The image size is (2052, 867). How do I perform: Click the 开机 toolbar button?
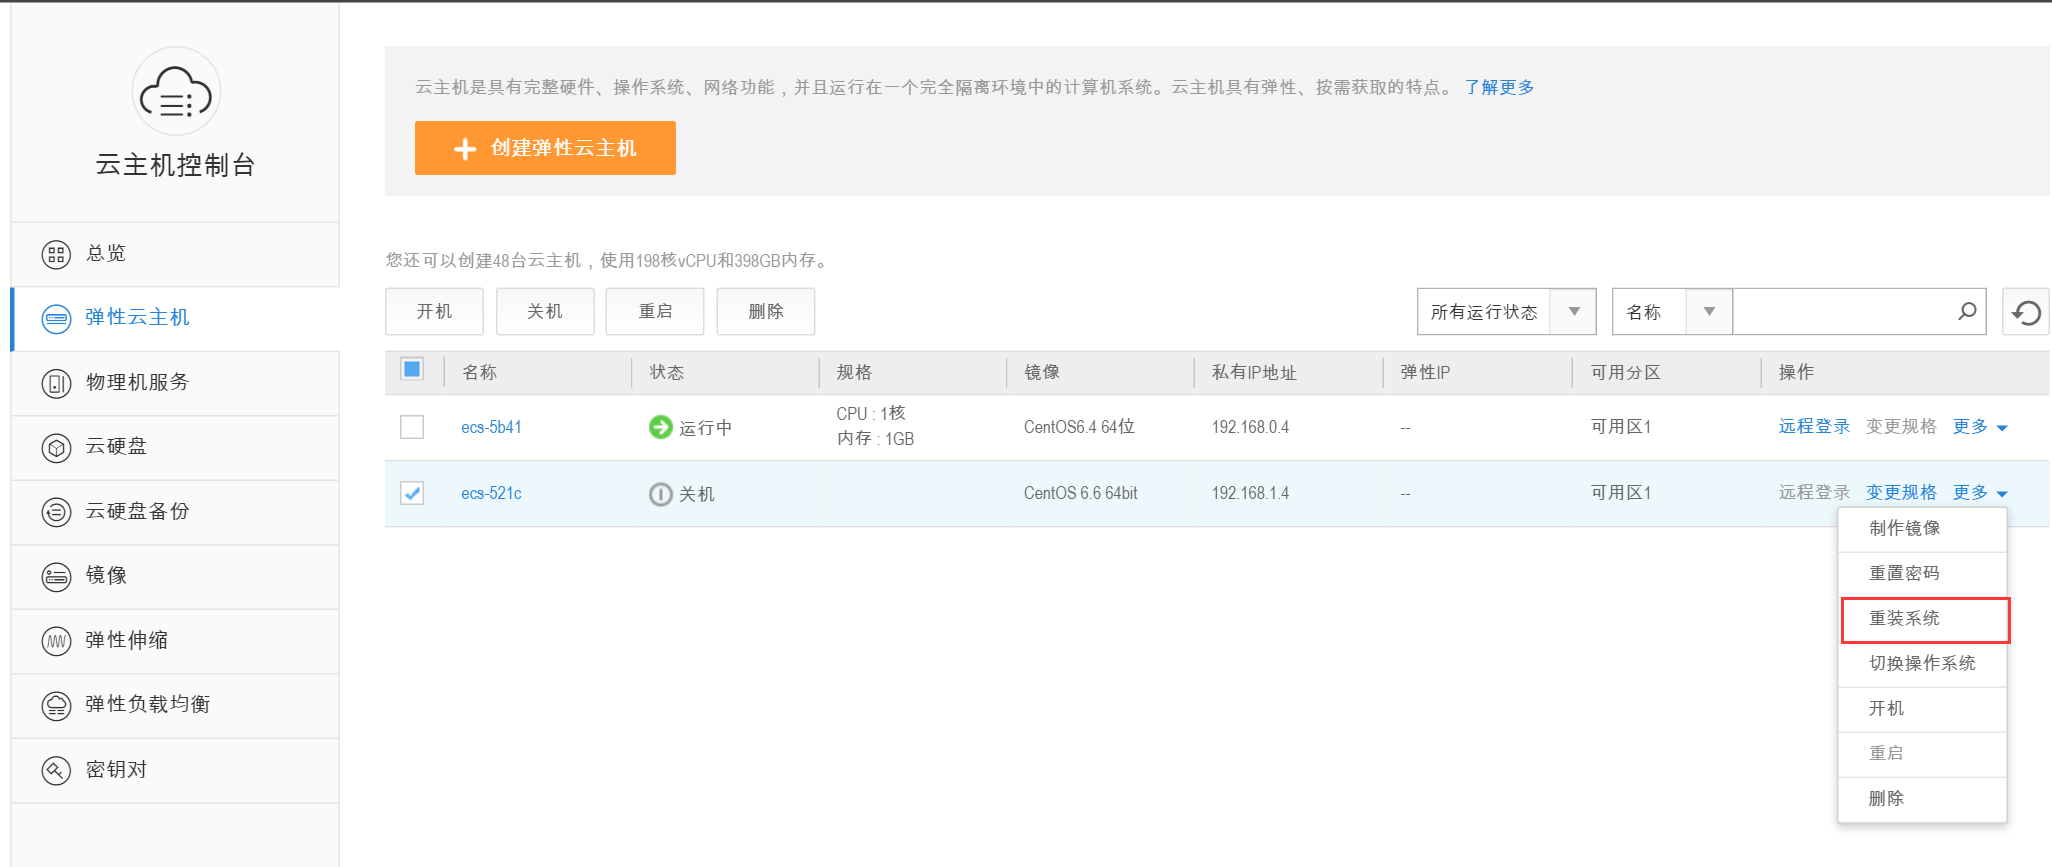[434, 312]
